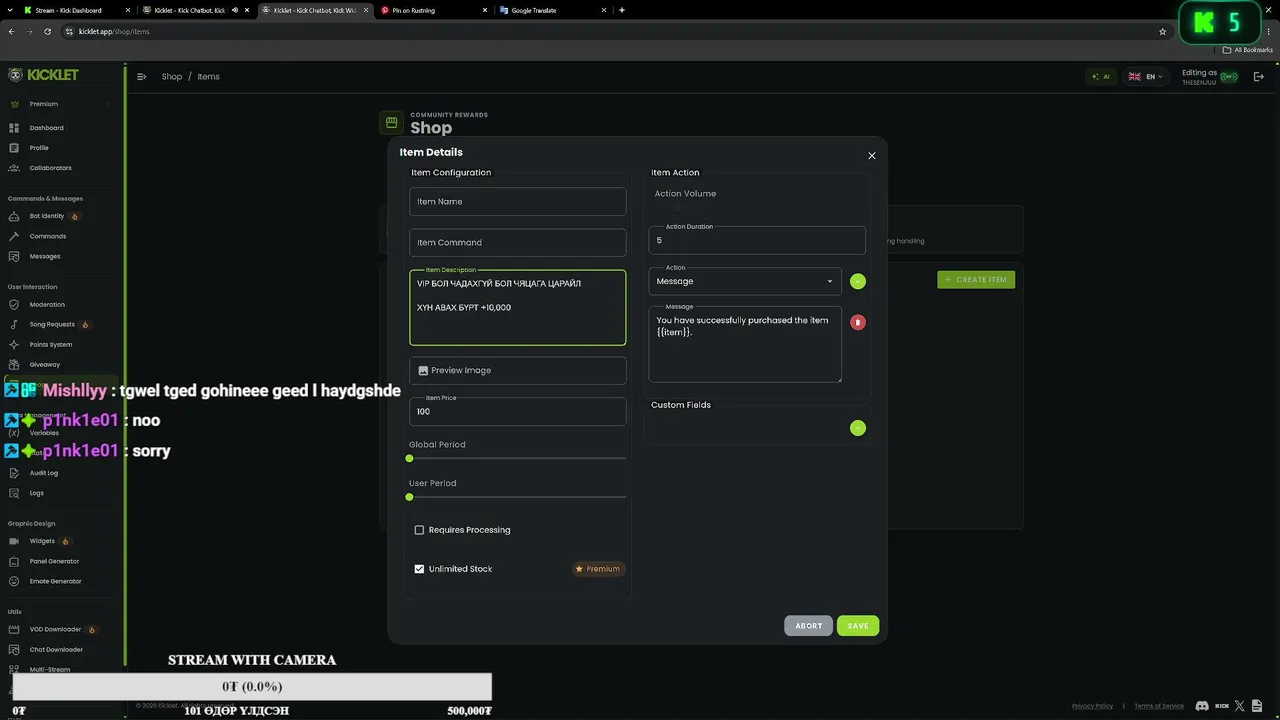This screenshot has width=1280, height=720.
Task: Click the Items breadcrumb
Action: tap(208, 76)
